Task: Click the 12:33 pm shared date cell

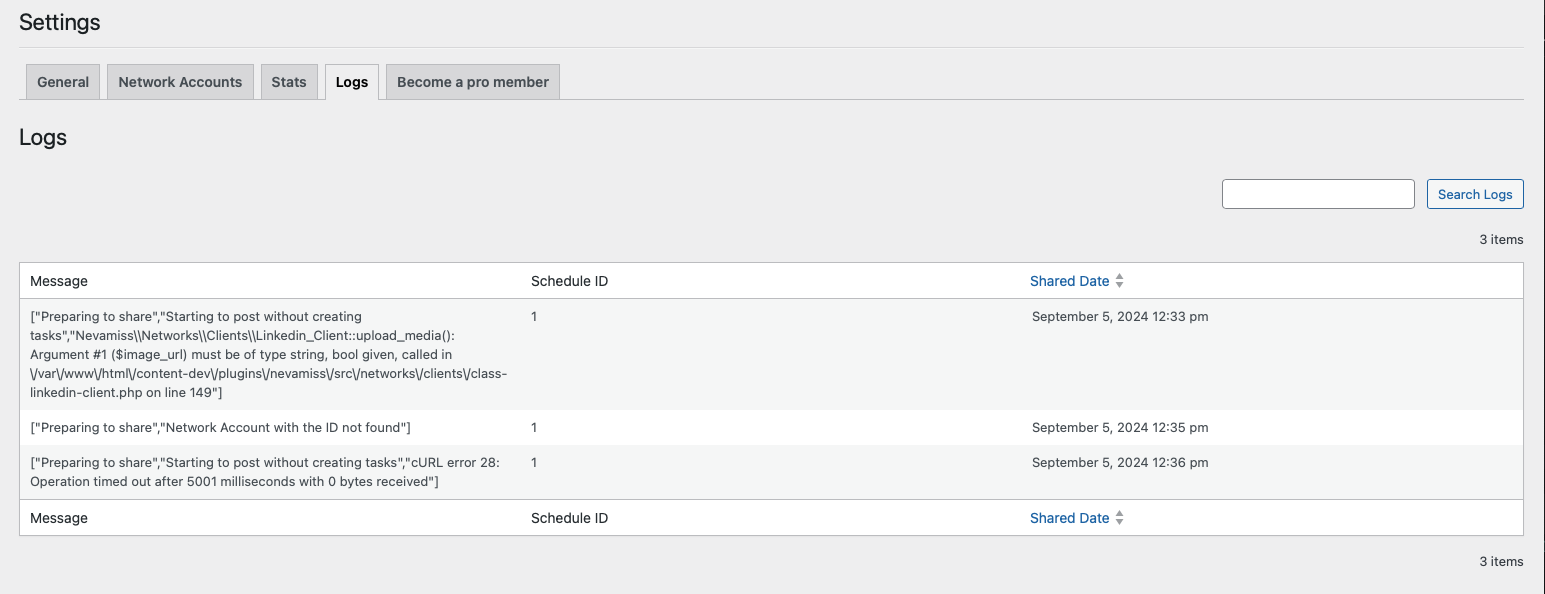Action: coord(1120,317)
